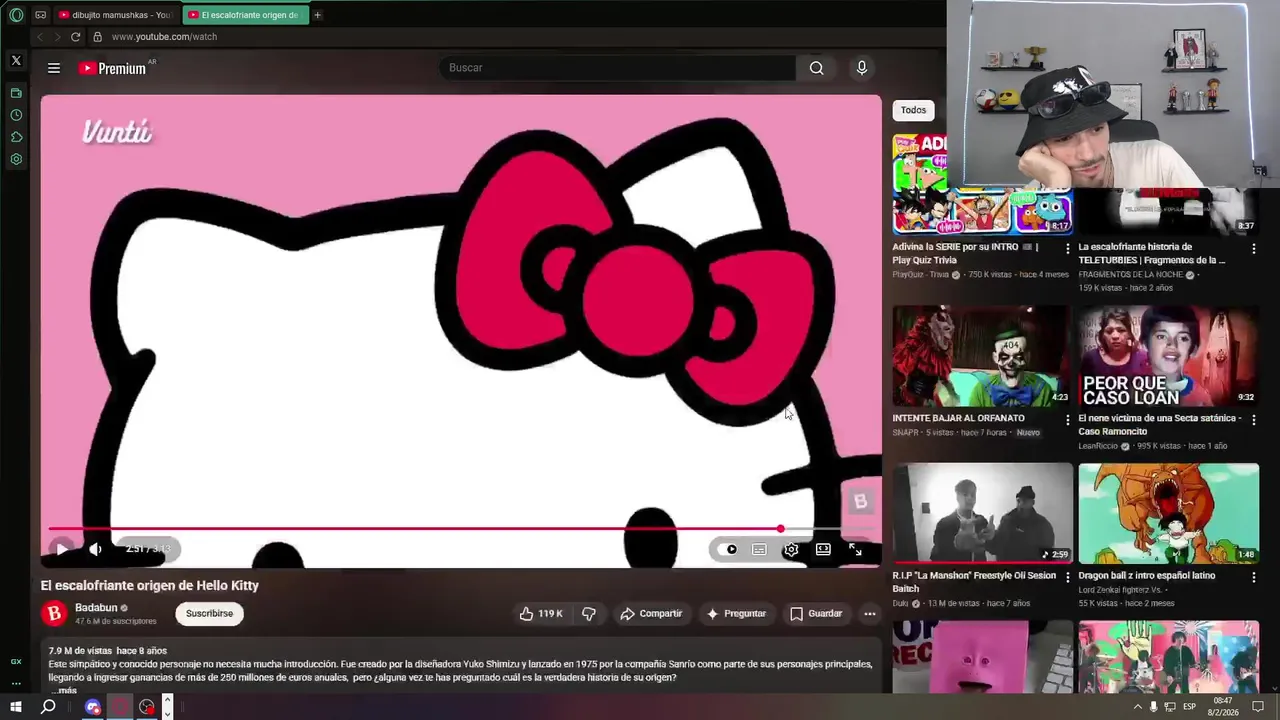Viewport: 1280px width, 720px height.
Task: Open the player settings gear
Action: click(x=791, y=549)
